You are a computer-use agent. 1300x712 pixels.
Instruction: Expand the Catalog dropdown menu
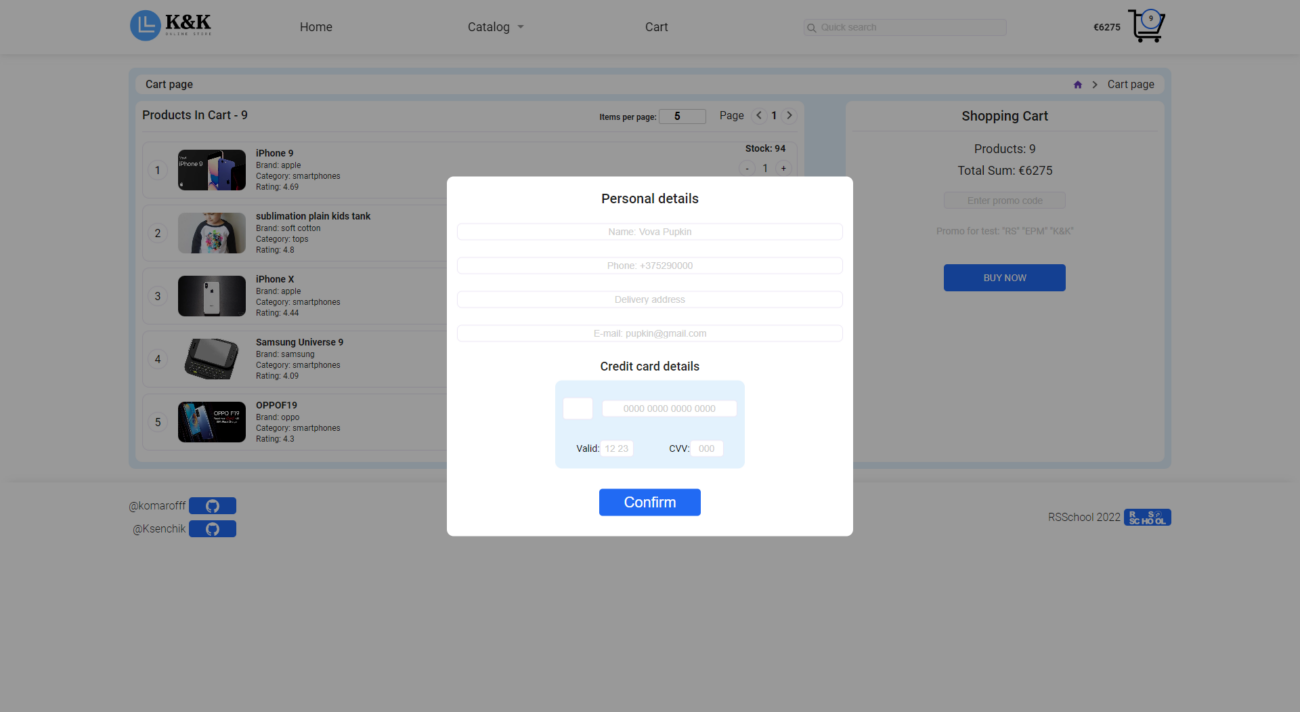496,27
